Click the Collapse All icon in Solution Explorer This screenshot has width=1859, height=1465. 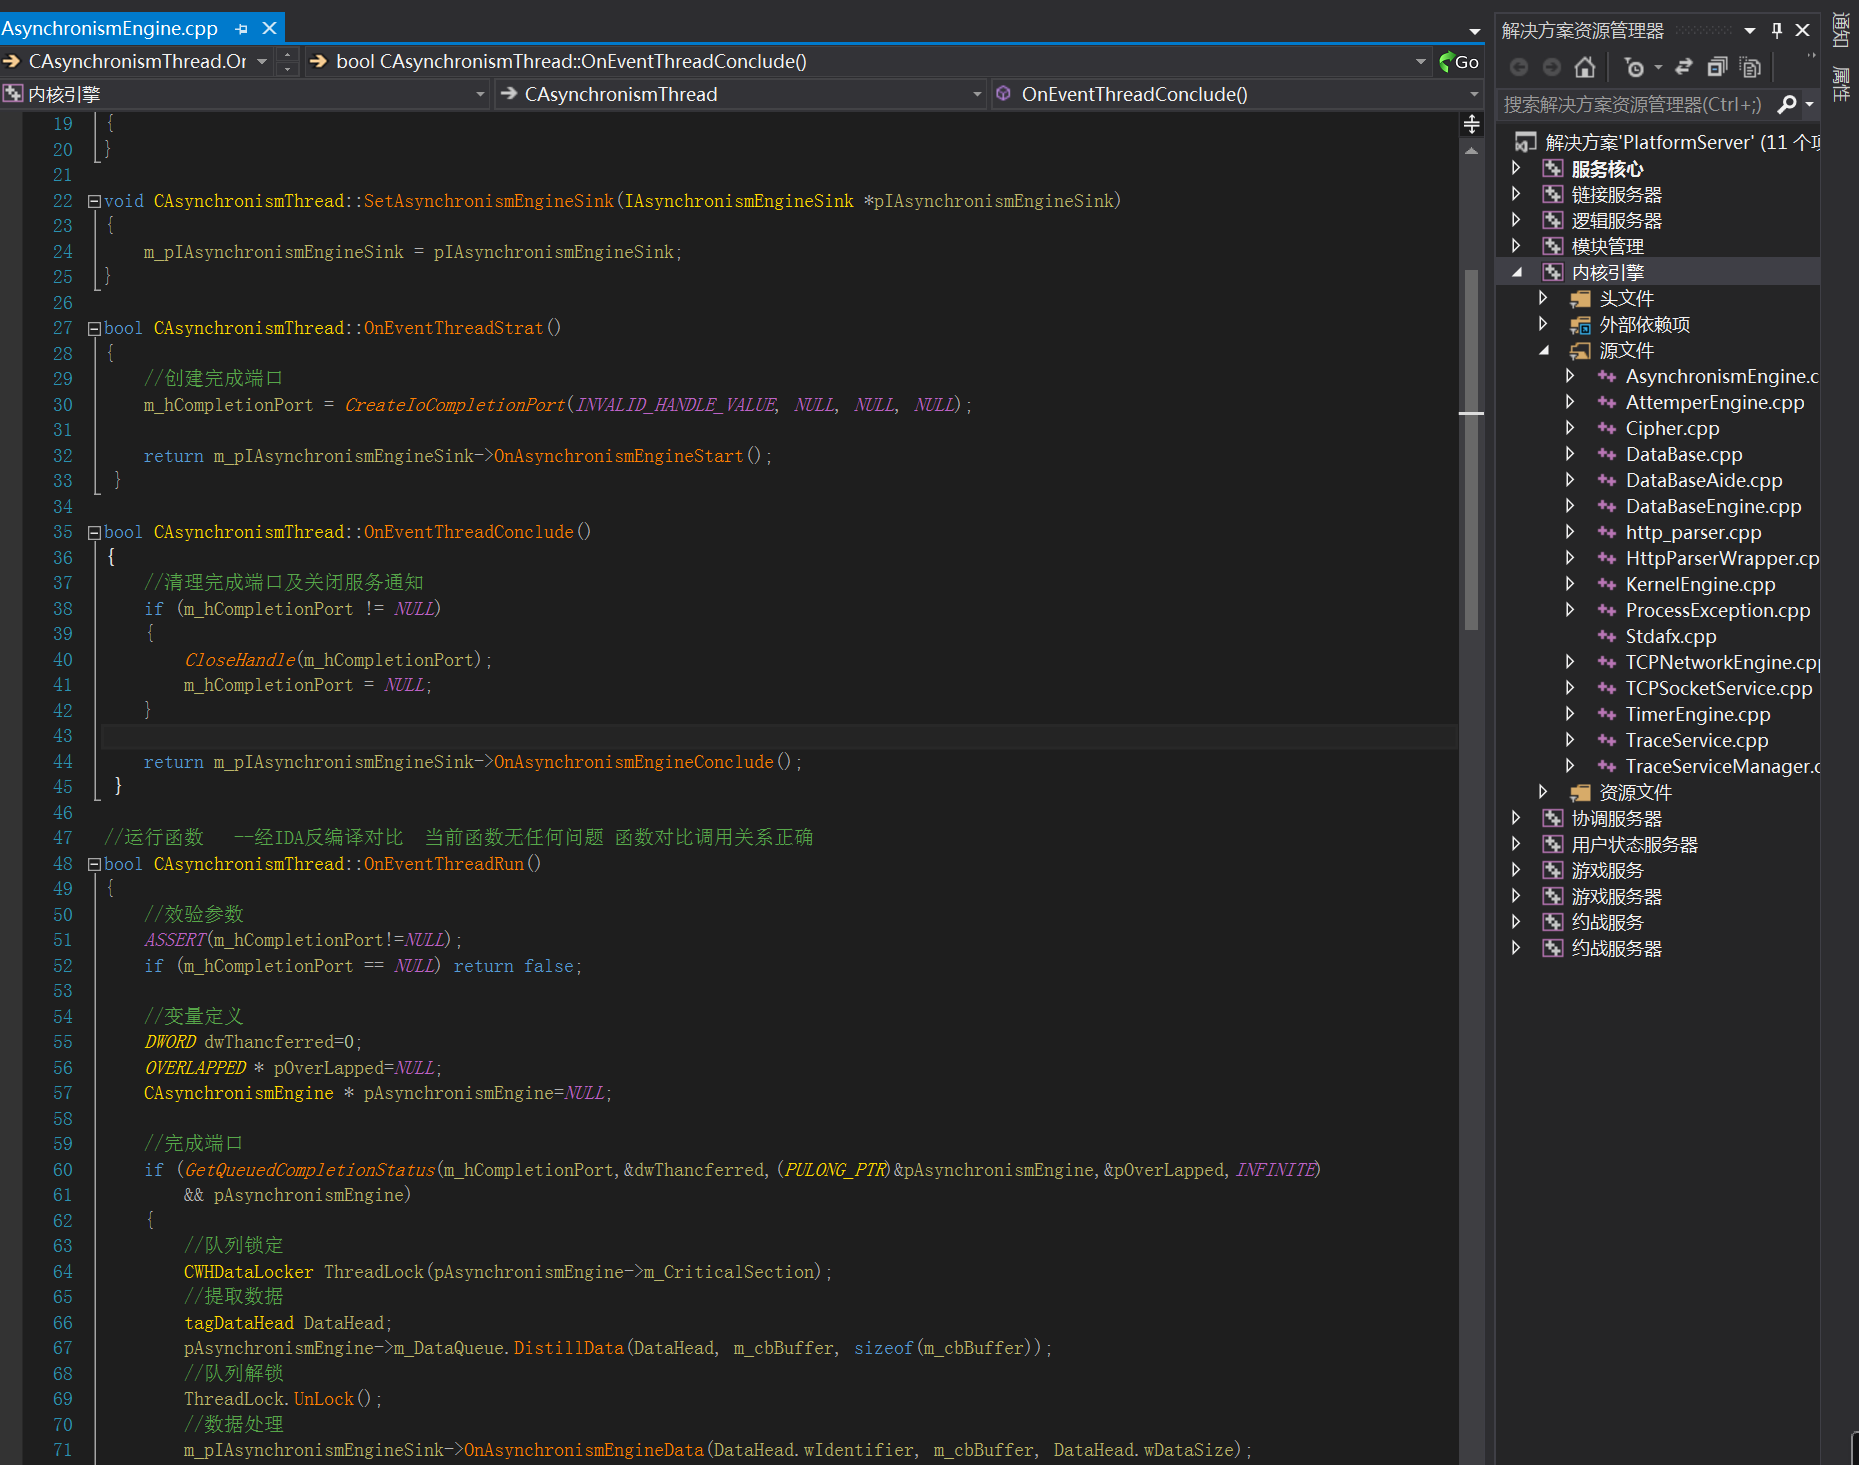pyautogui.click(x=1717, y=67)
